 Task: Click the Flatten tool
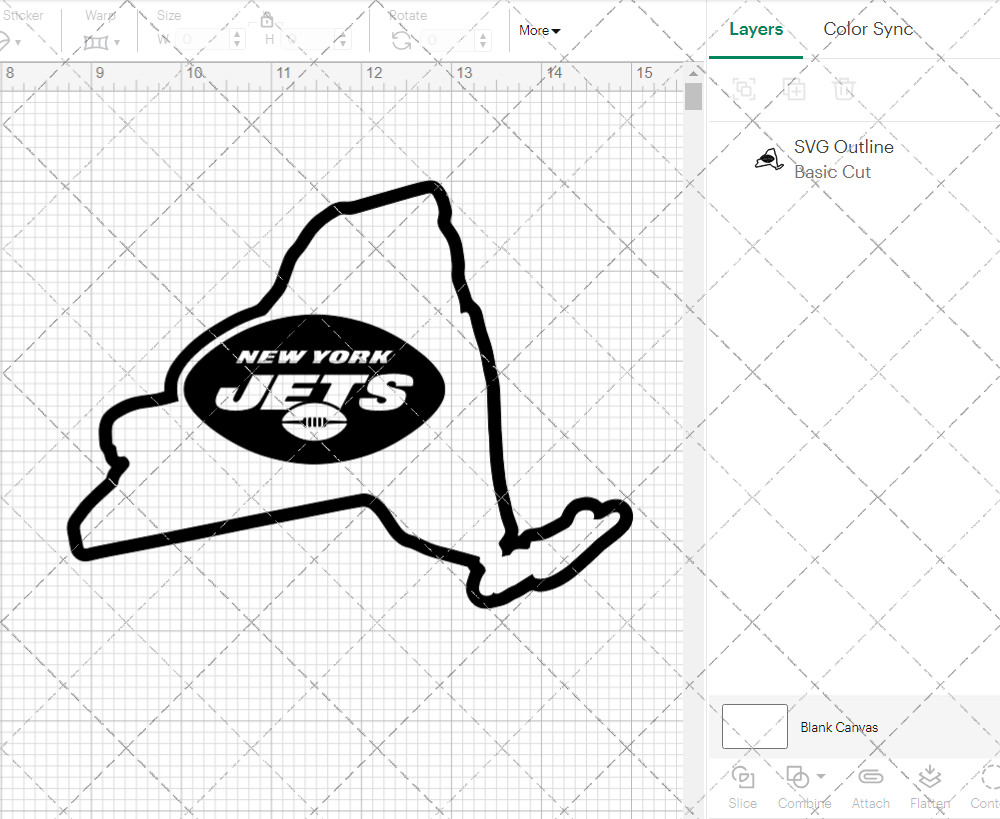pyautogui.click(x=930, y=788)
